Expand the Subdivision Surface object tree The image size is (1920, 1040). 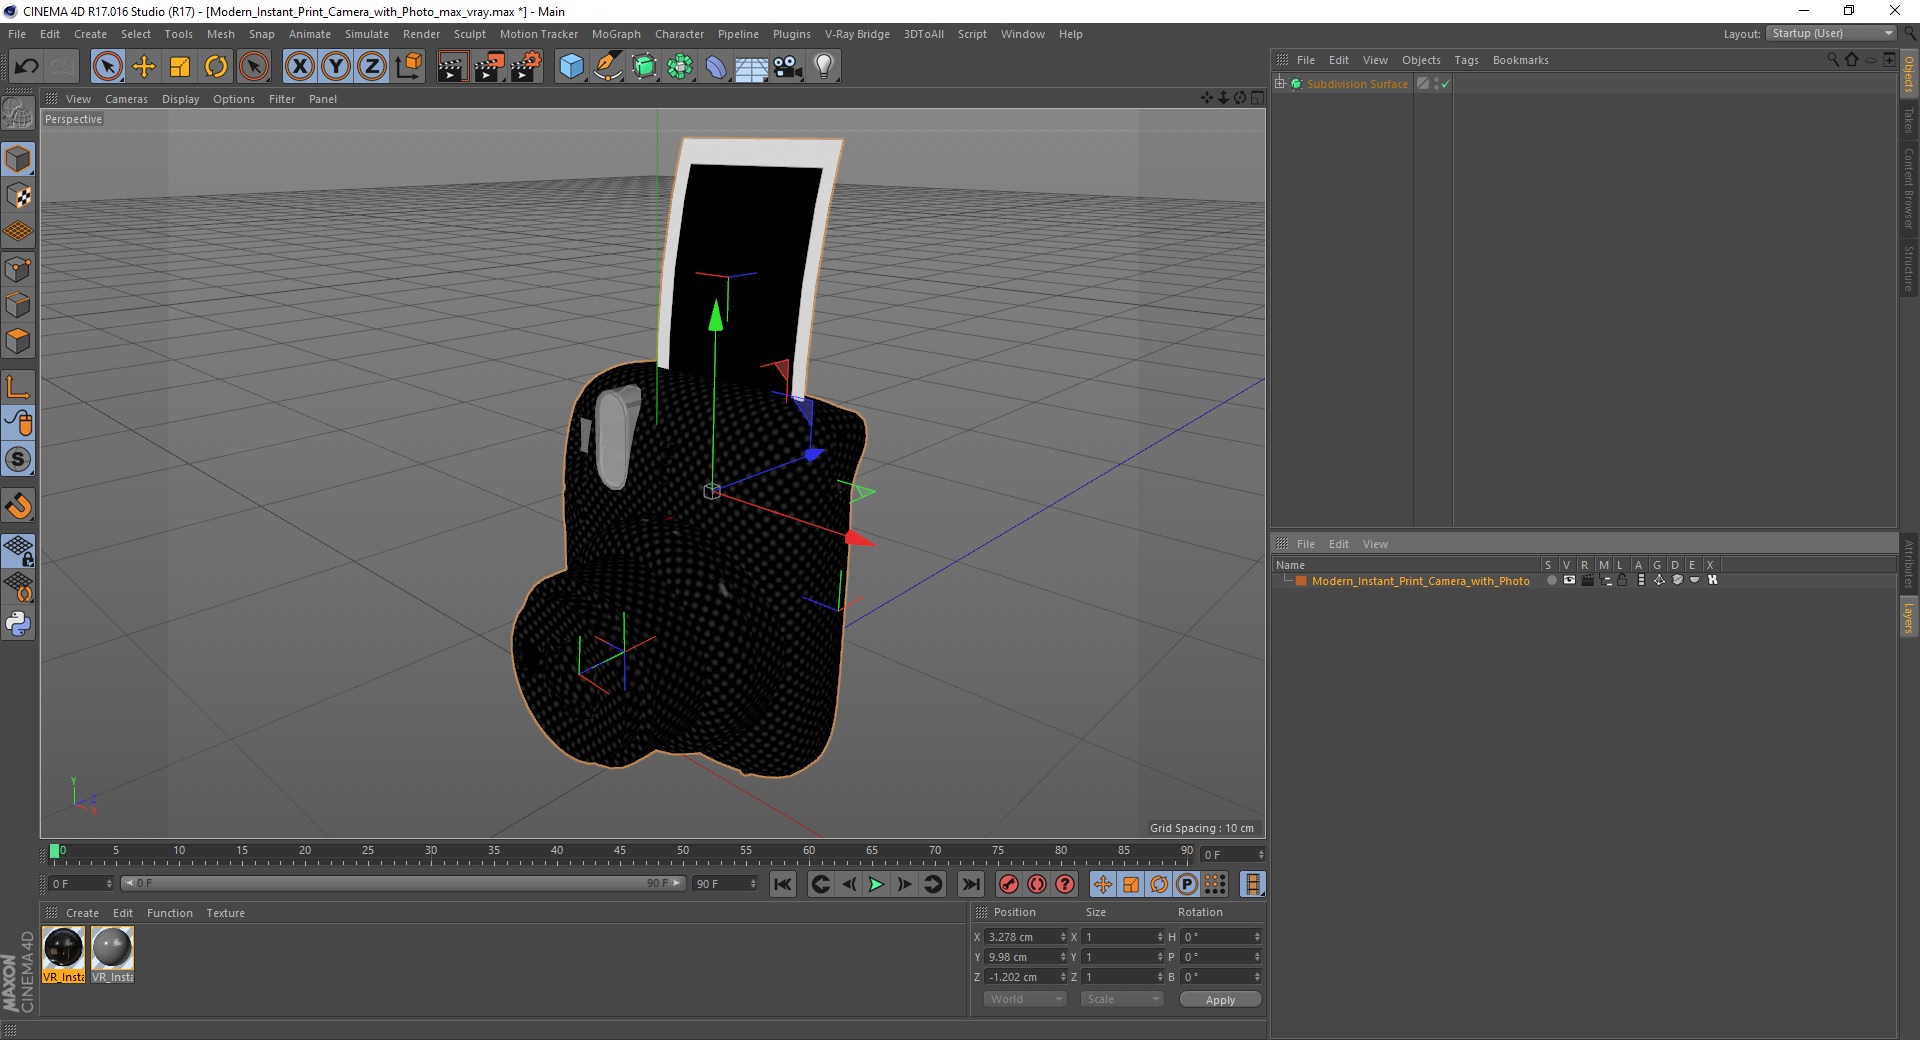[x=1280, y=83]
